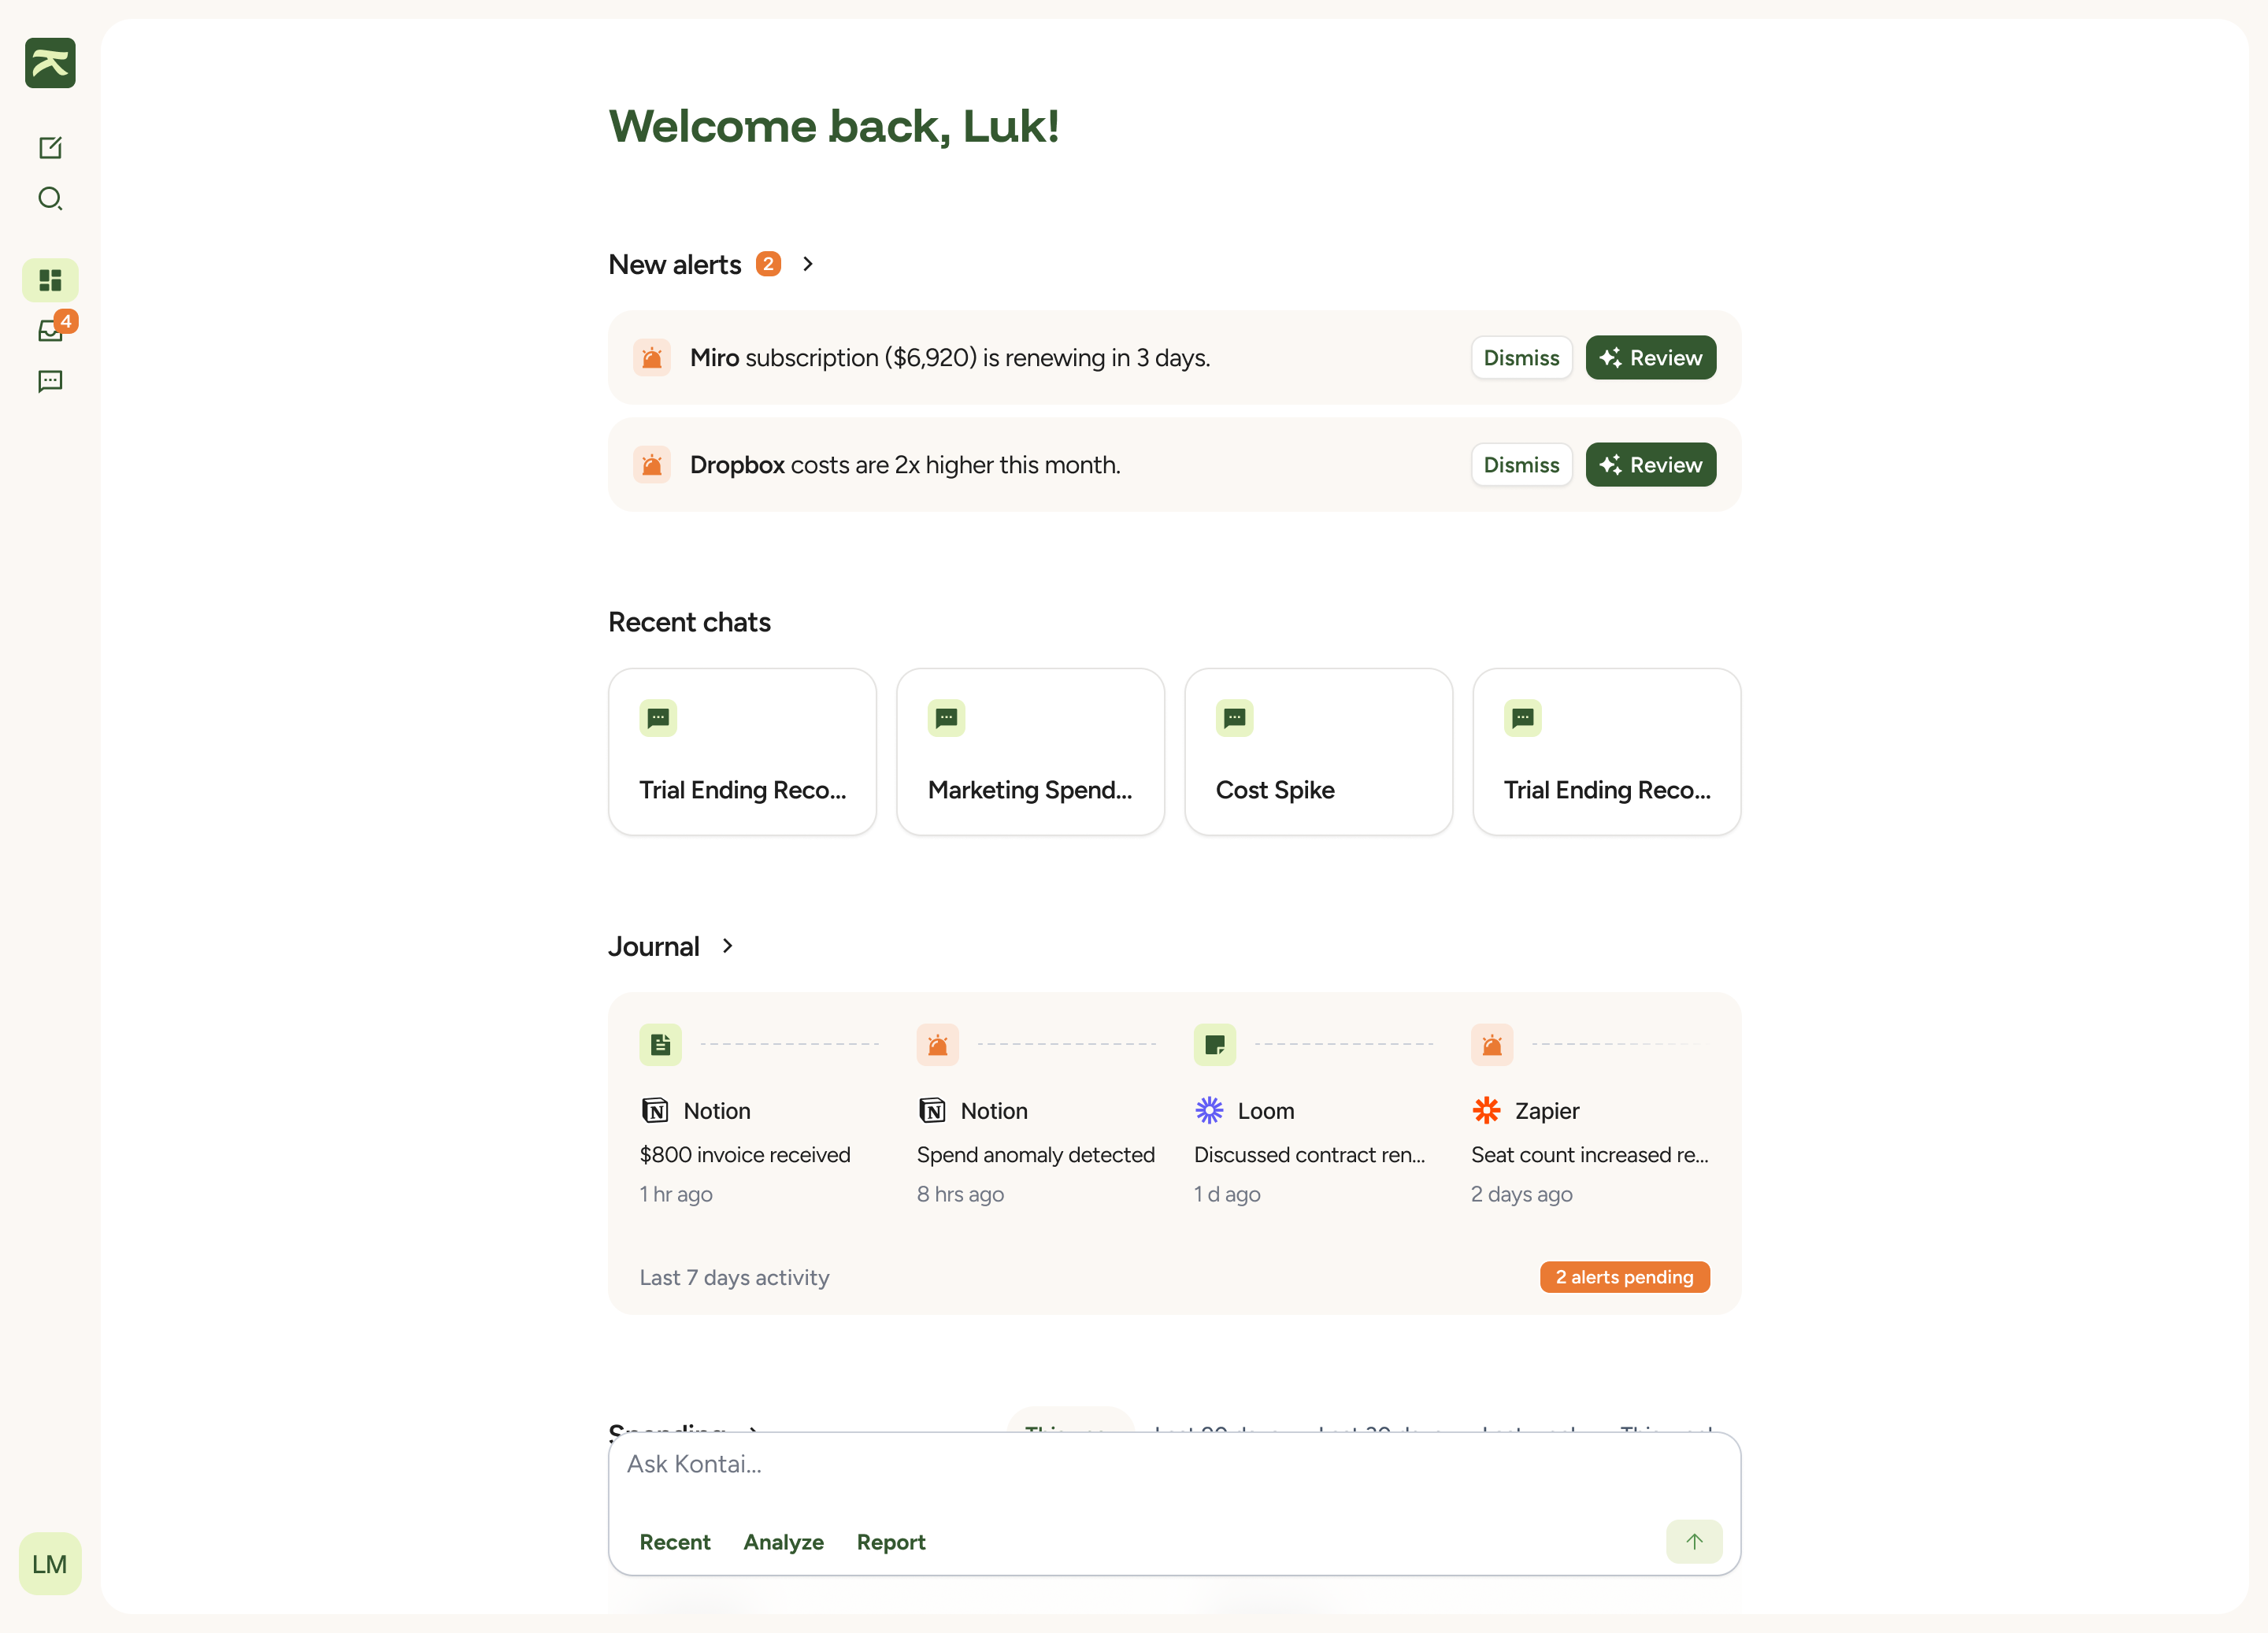Expand the Journal section chevron
This screenshot has height=1633, width=2268.
pos(728,946)
